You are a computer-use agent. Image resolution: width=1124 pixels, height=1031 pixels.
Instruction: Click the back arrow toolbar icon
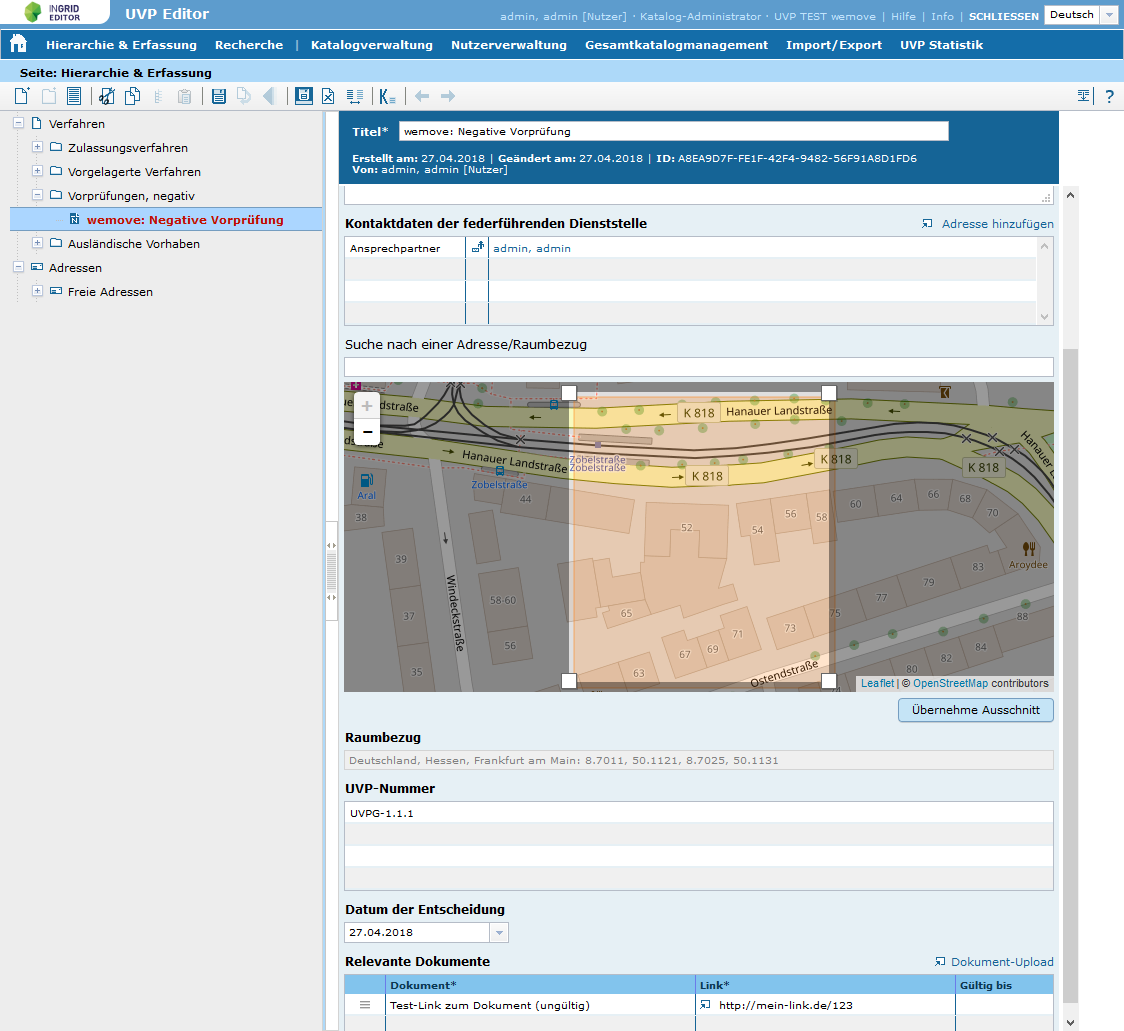pyautogui.click(x=422, y=96)
